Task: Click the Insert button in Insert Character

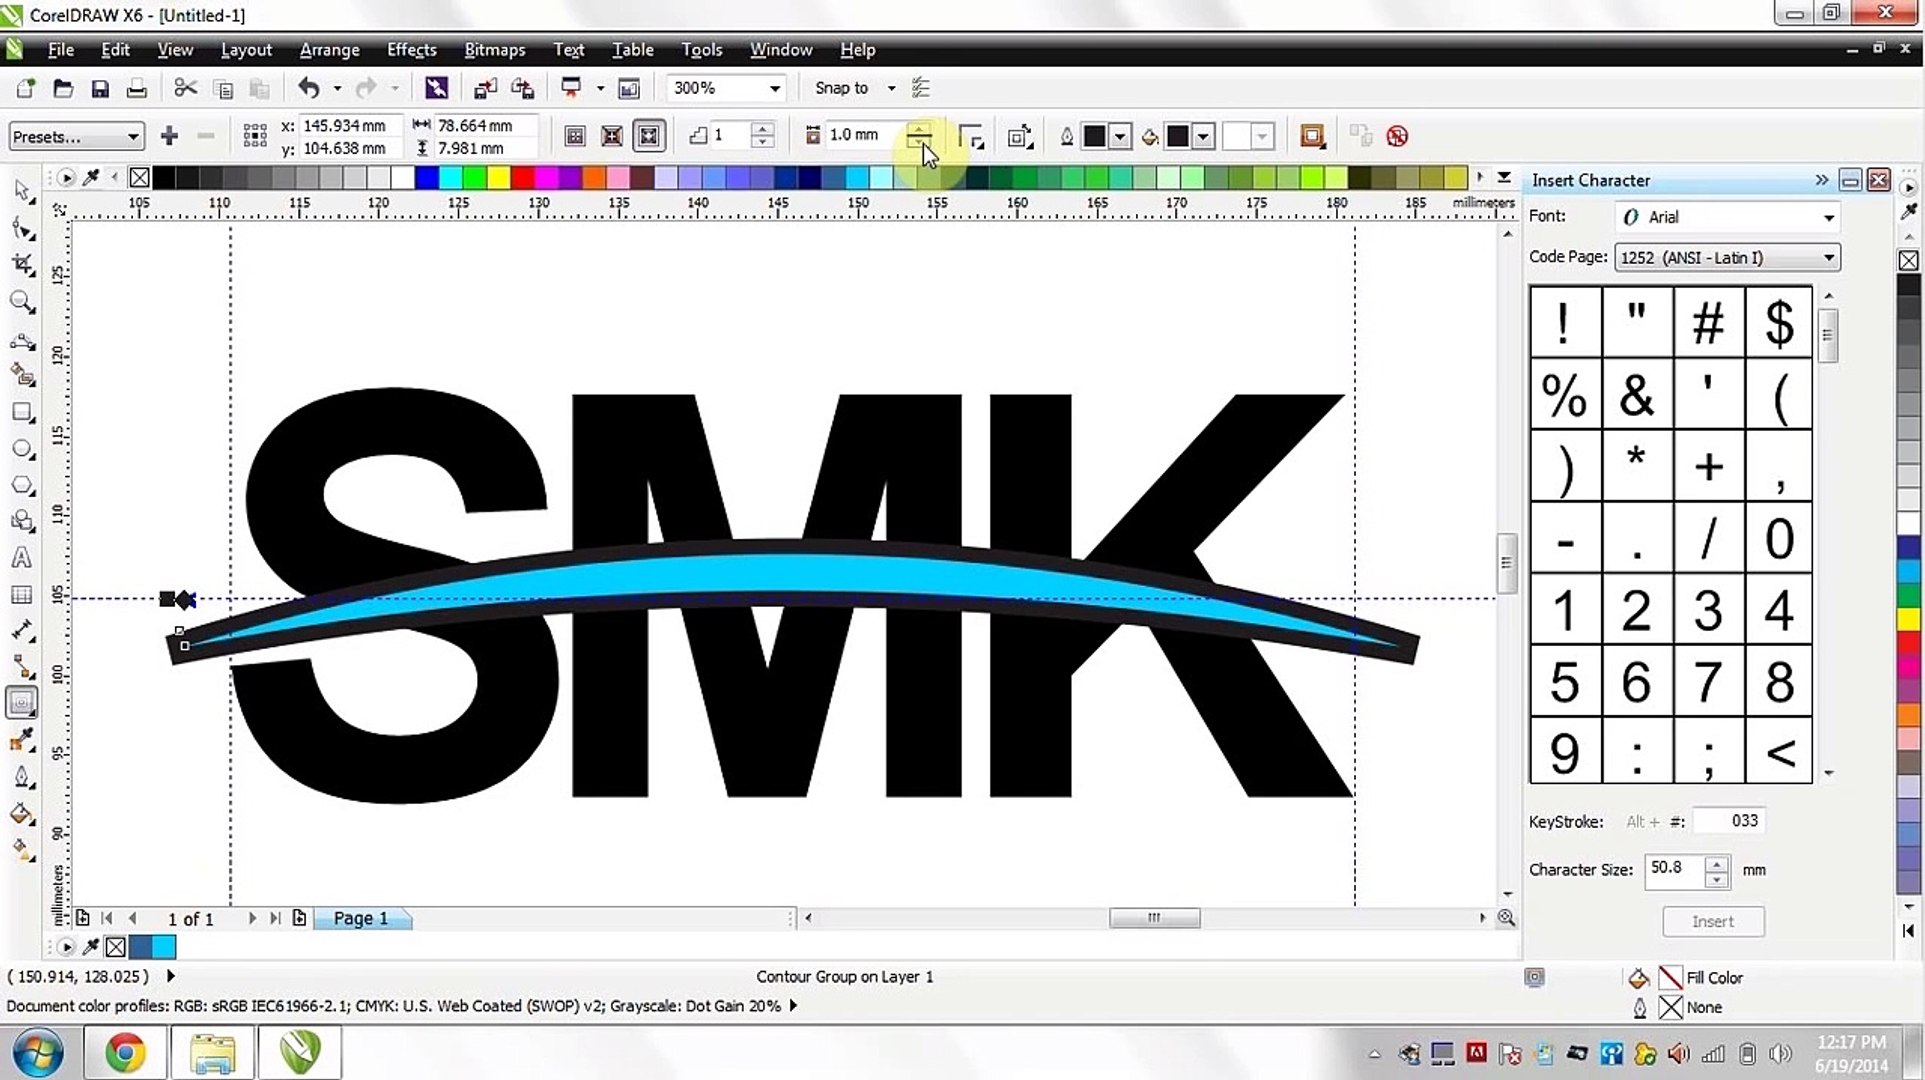Action: [1713, 921]
